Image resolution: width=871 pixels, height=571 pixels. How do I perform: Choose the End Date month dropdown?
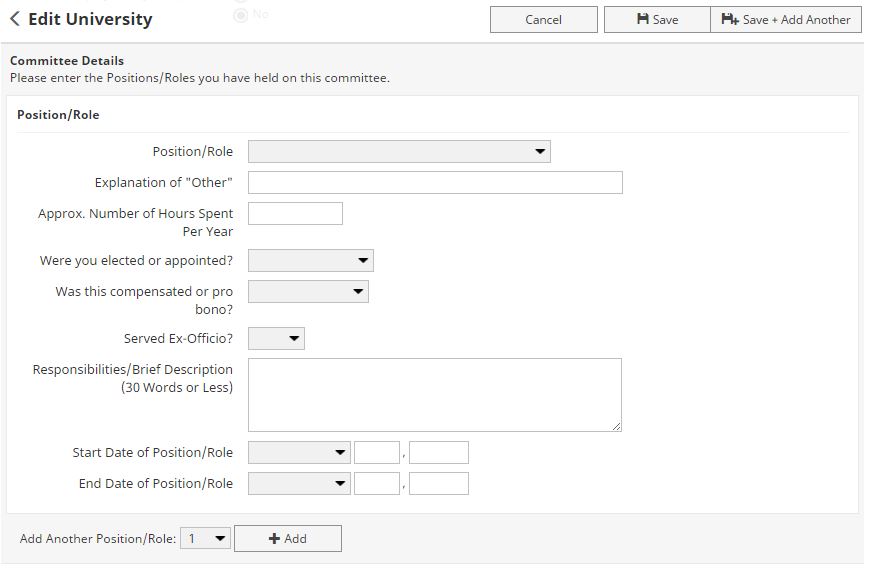click(299, 484)
